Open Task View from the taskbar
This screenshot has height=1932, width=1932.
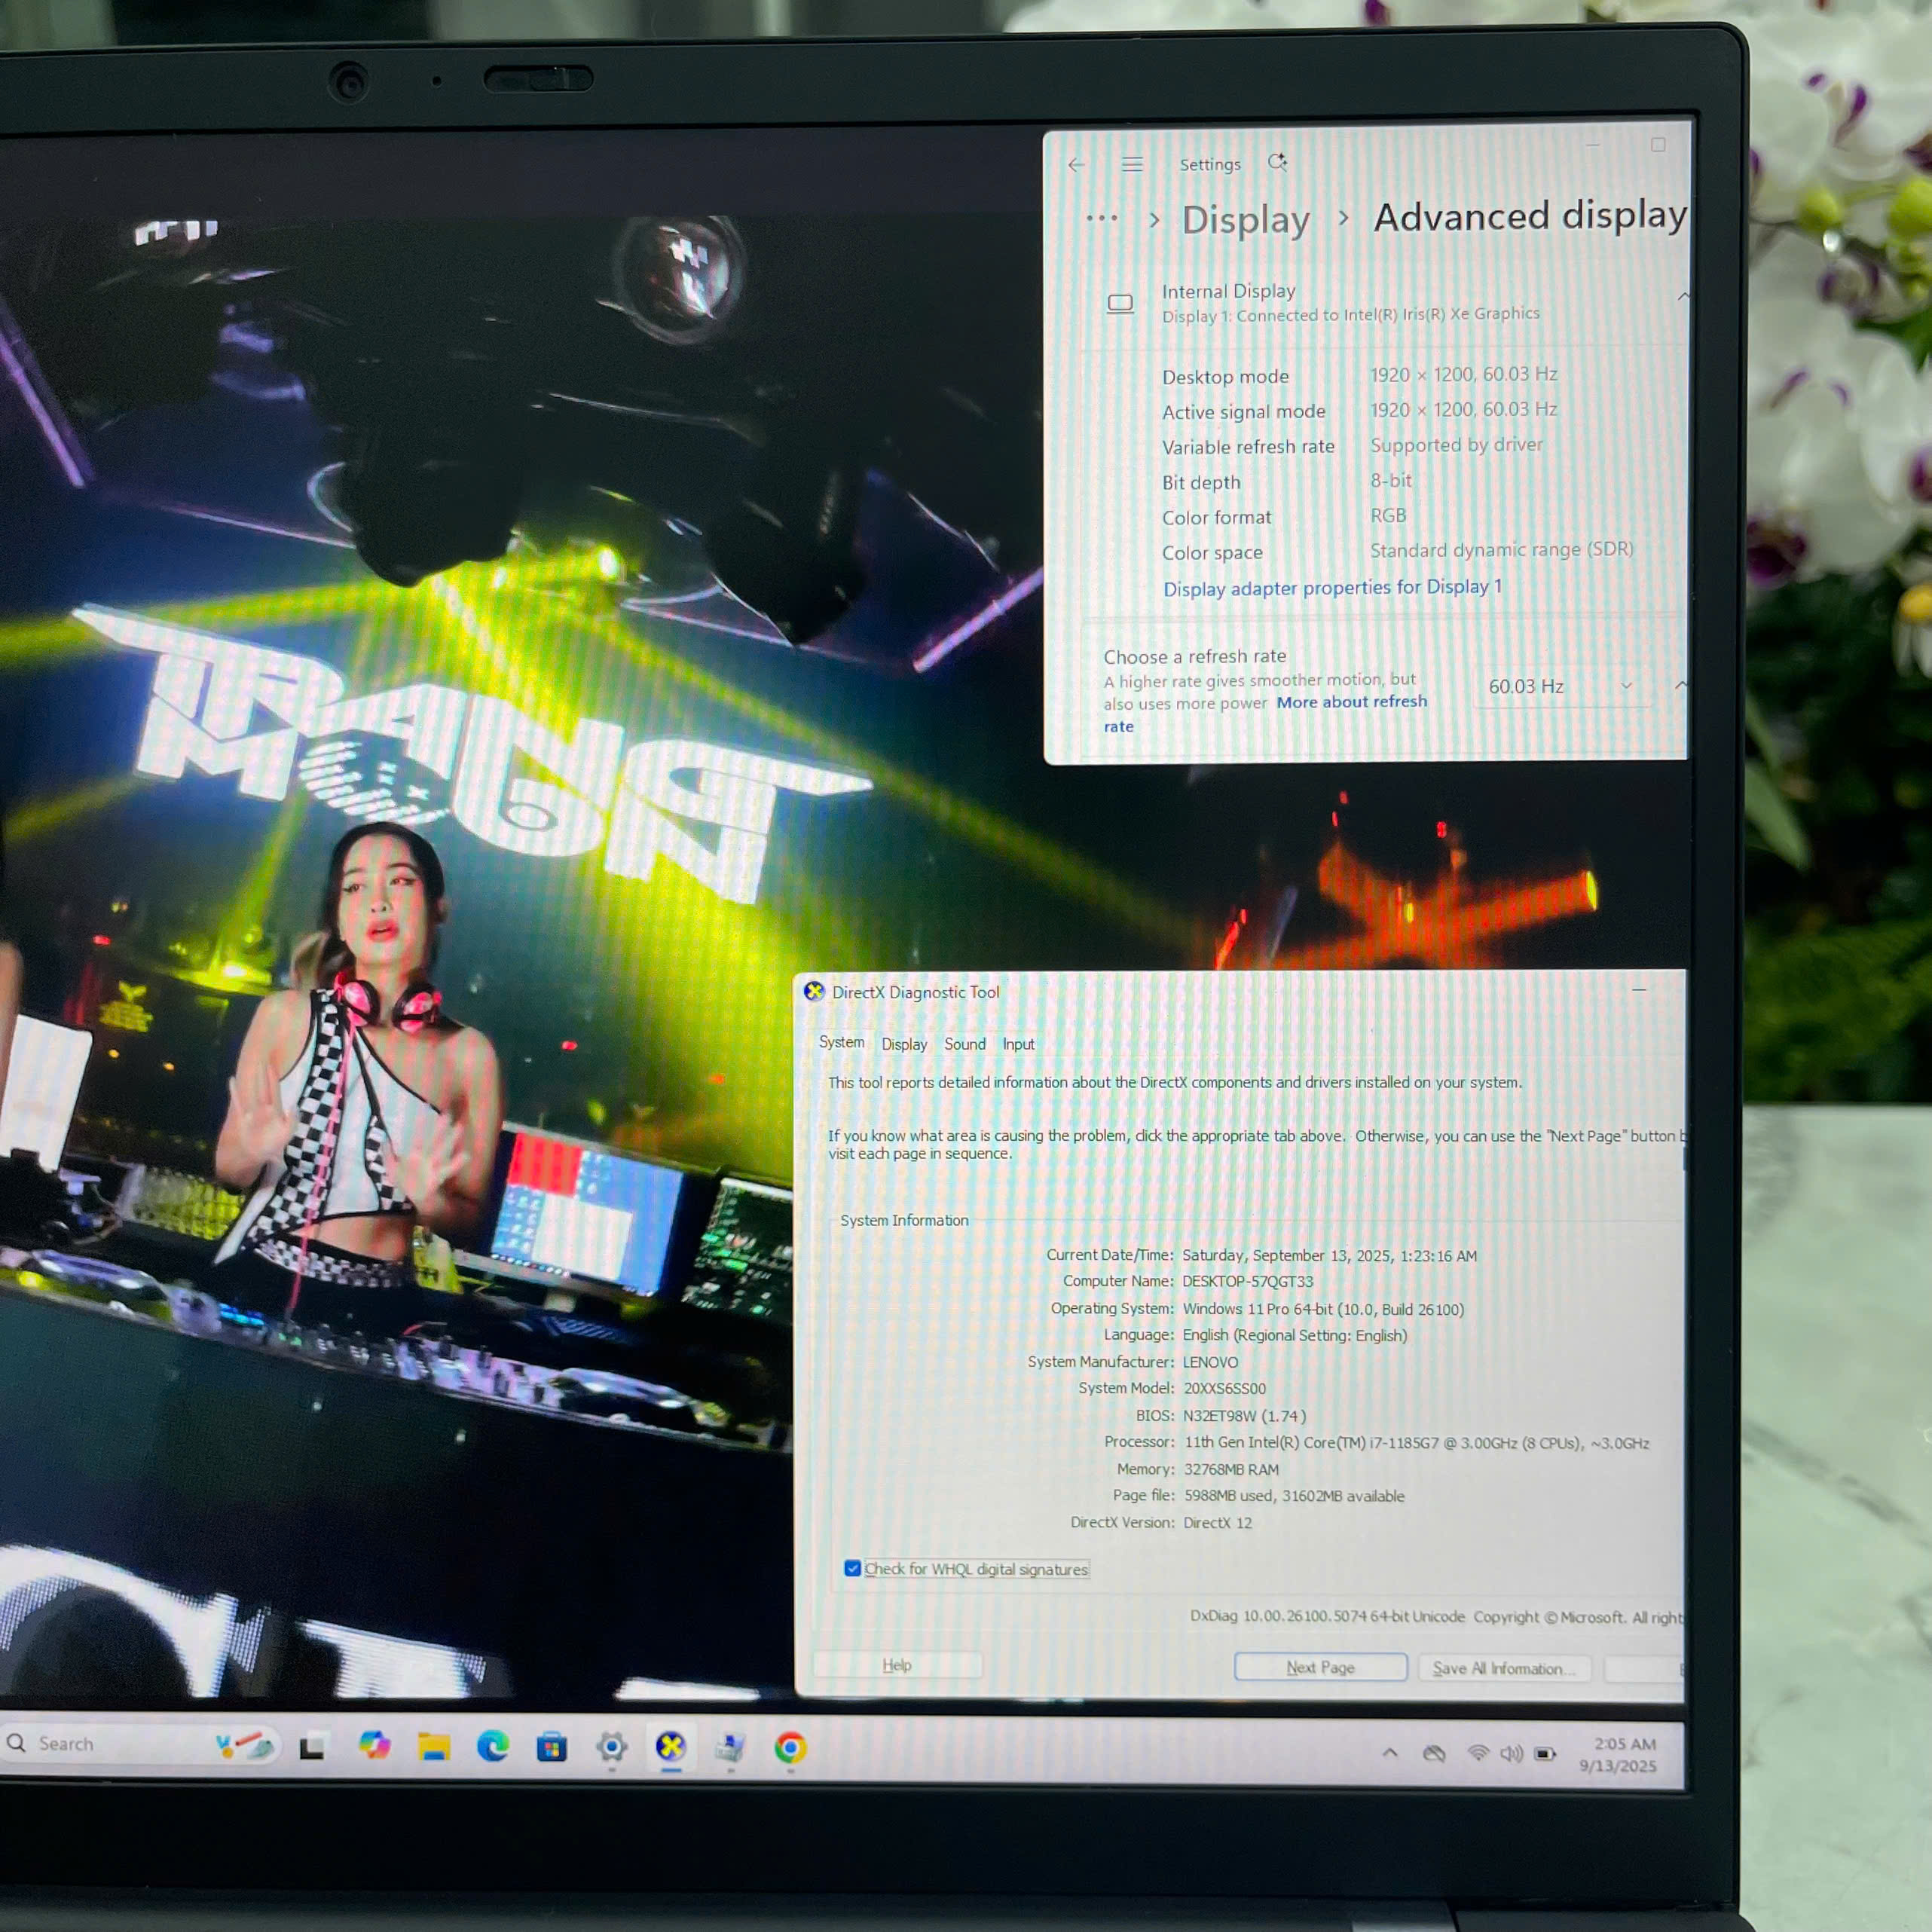(312, 1747)
